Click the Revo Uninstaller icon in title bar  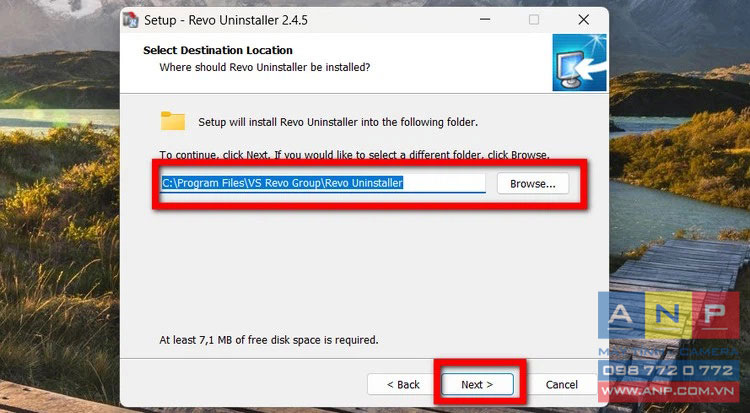pos(131,20)
